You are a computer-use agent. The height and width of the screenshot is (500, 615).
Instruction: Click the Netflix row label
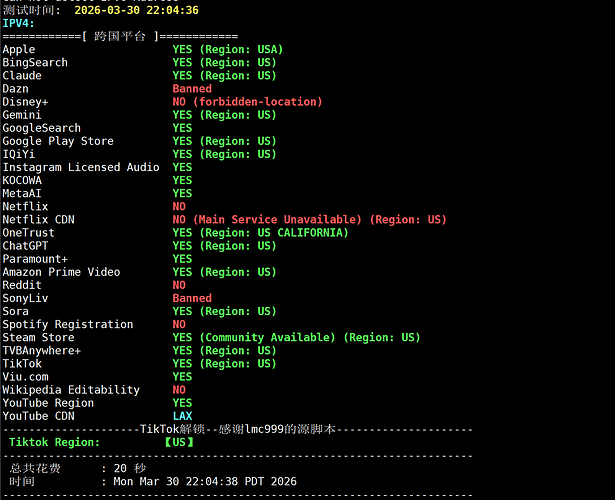(25, 206)
